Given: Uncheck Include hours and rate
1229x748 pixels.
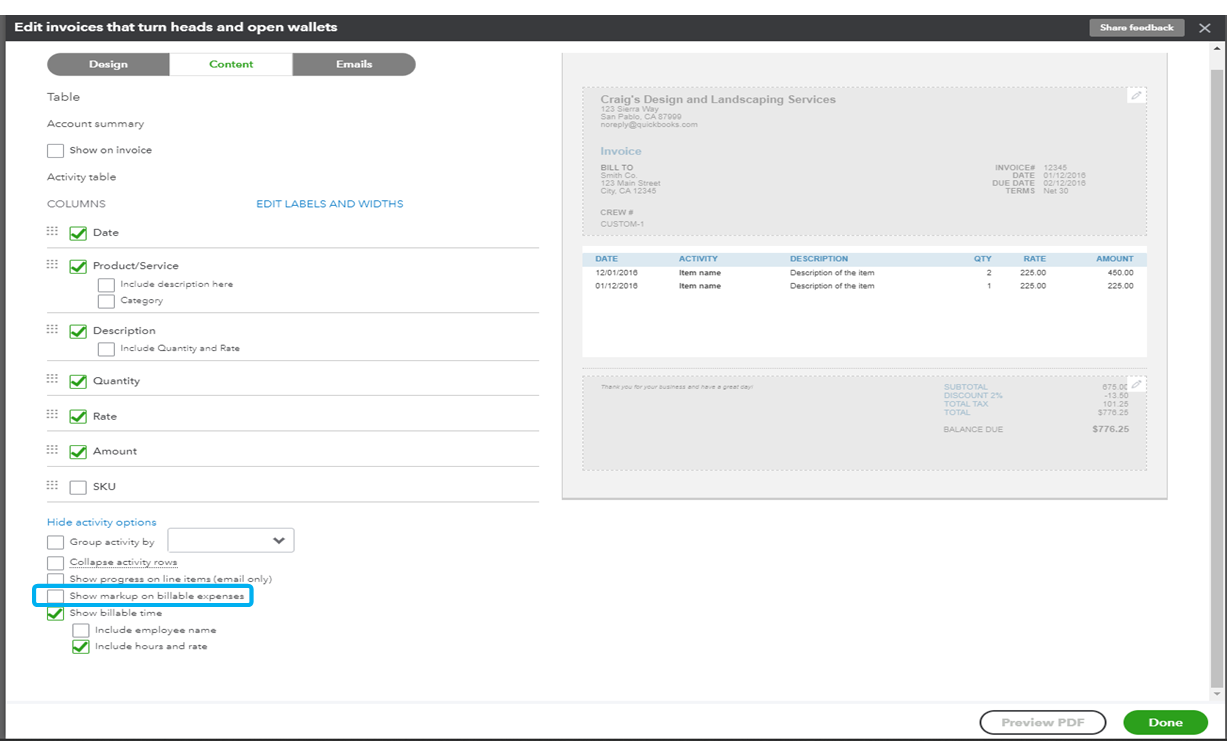Looking at the screenshot, I should (x=81, y=647).
